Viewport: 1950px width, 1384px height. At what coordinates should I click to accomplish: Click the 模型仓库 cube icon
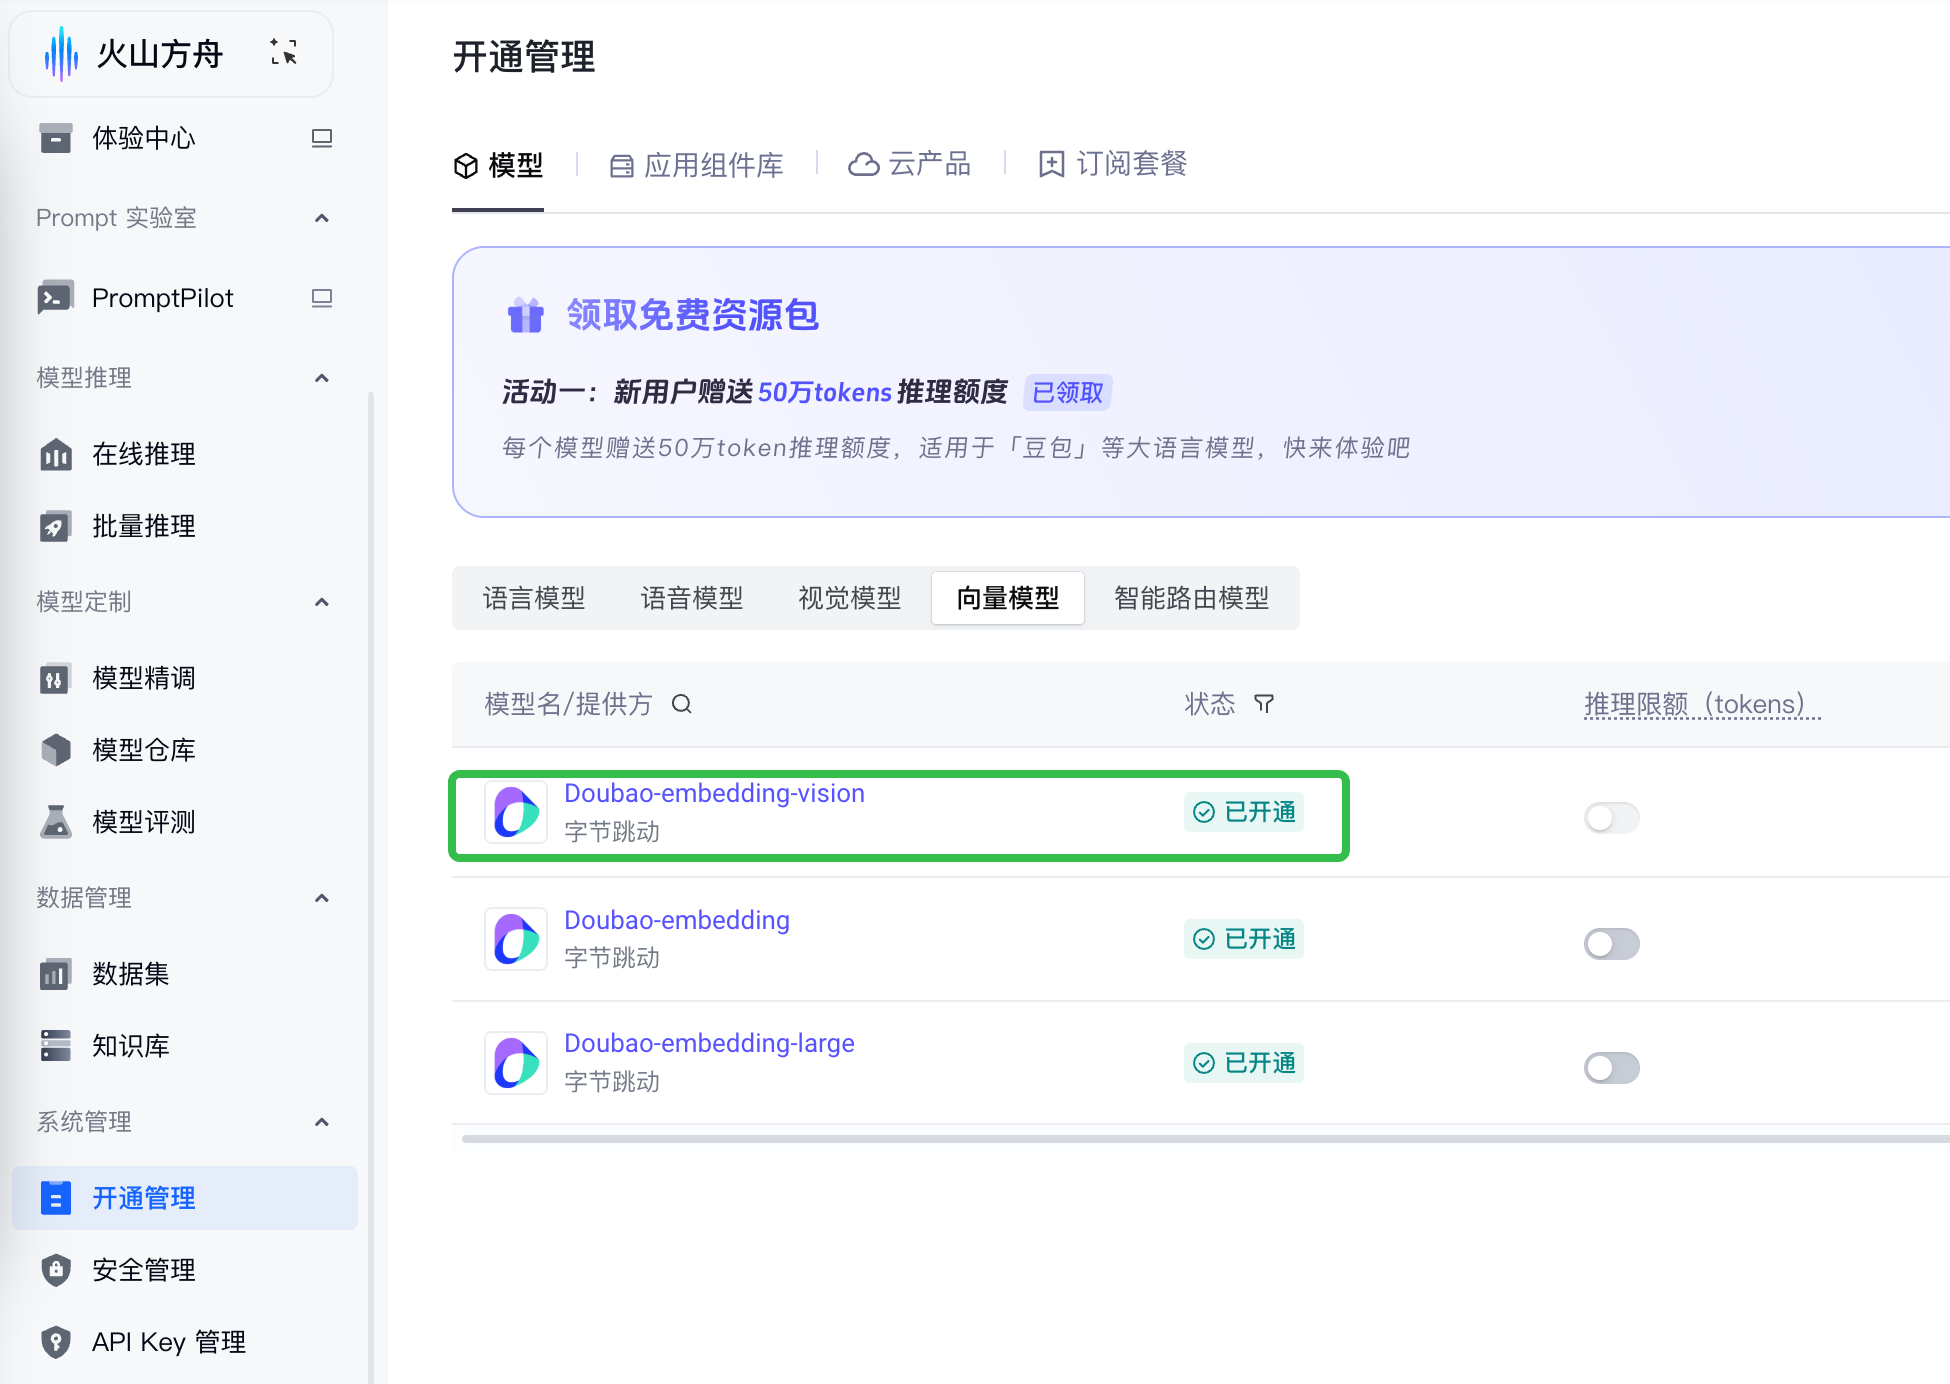pyautogui.click(x=55, y=750)
